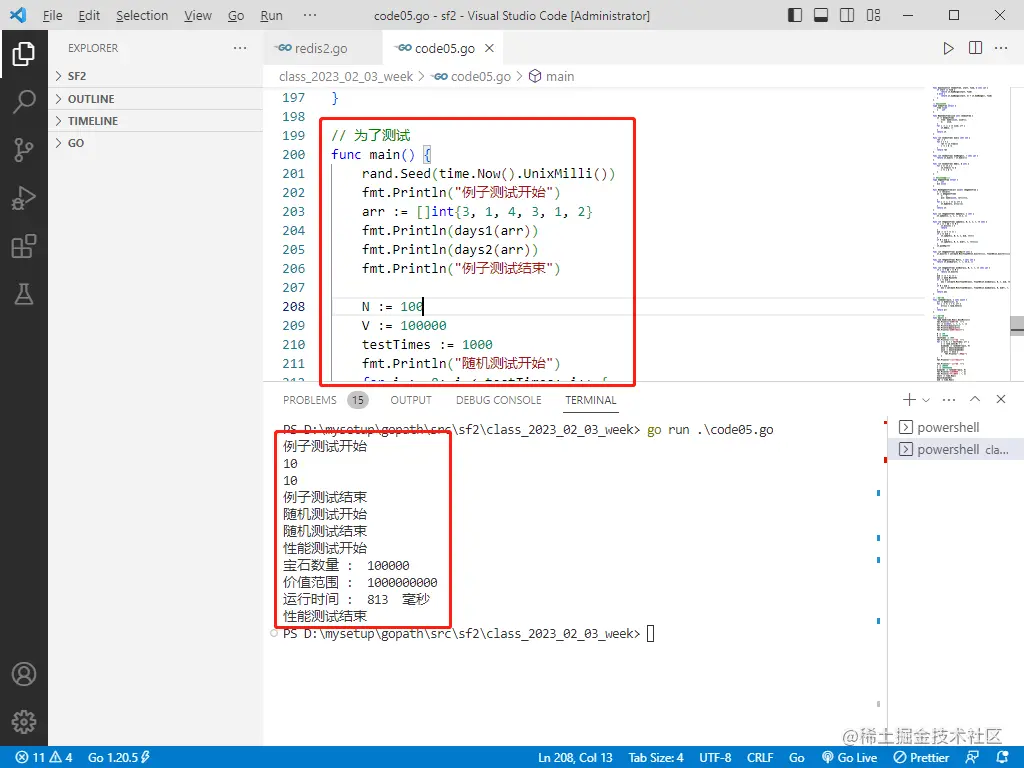Open the Accounts icon
This screenshot has width=1024, height=768.
[x=24, y=674]
